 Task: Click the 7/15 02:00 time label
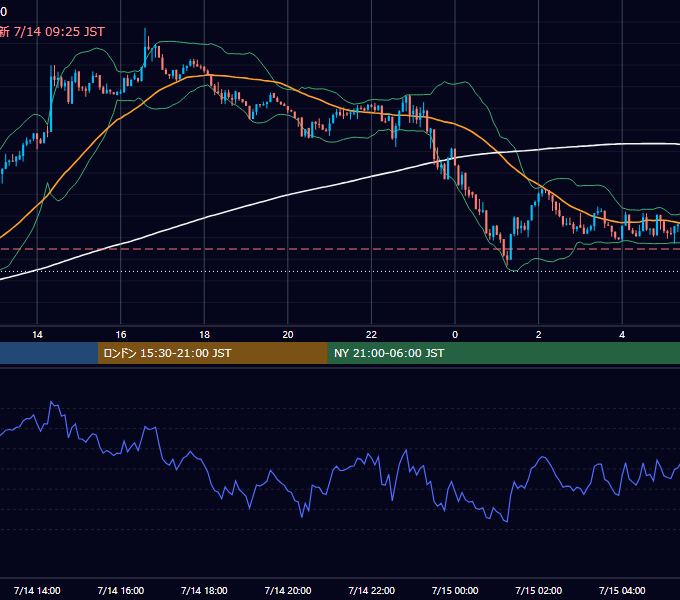pos(538,590)
